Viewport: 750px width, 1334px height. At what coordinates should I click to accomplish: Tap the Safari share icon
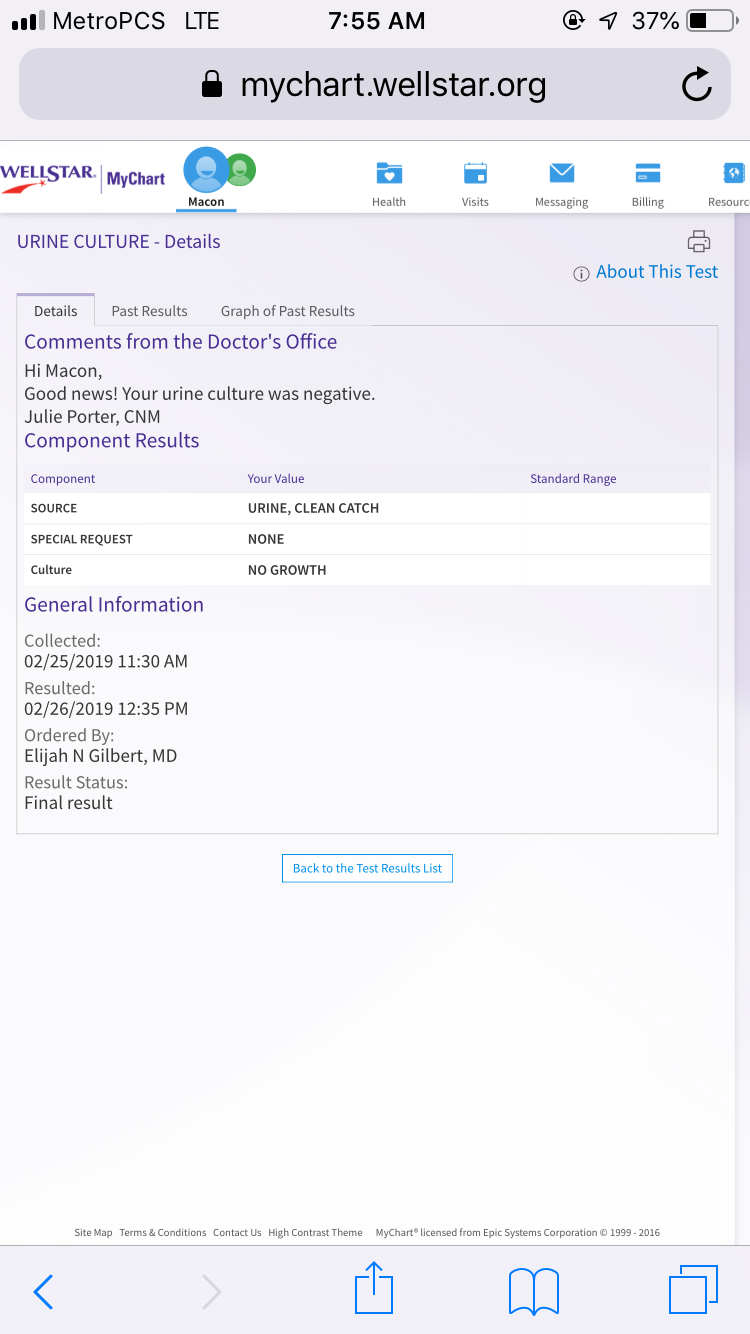(374, 1289)
